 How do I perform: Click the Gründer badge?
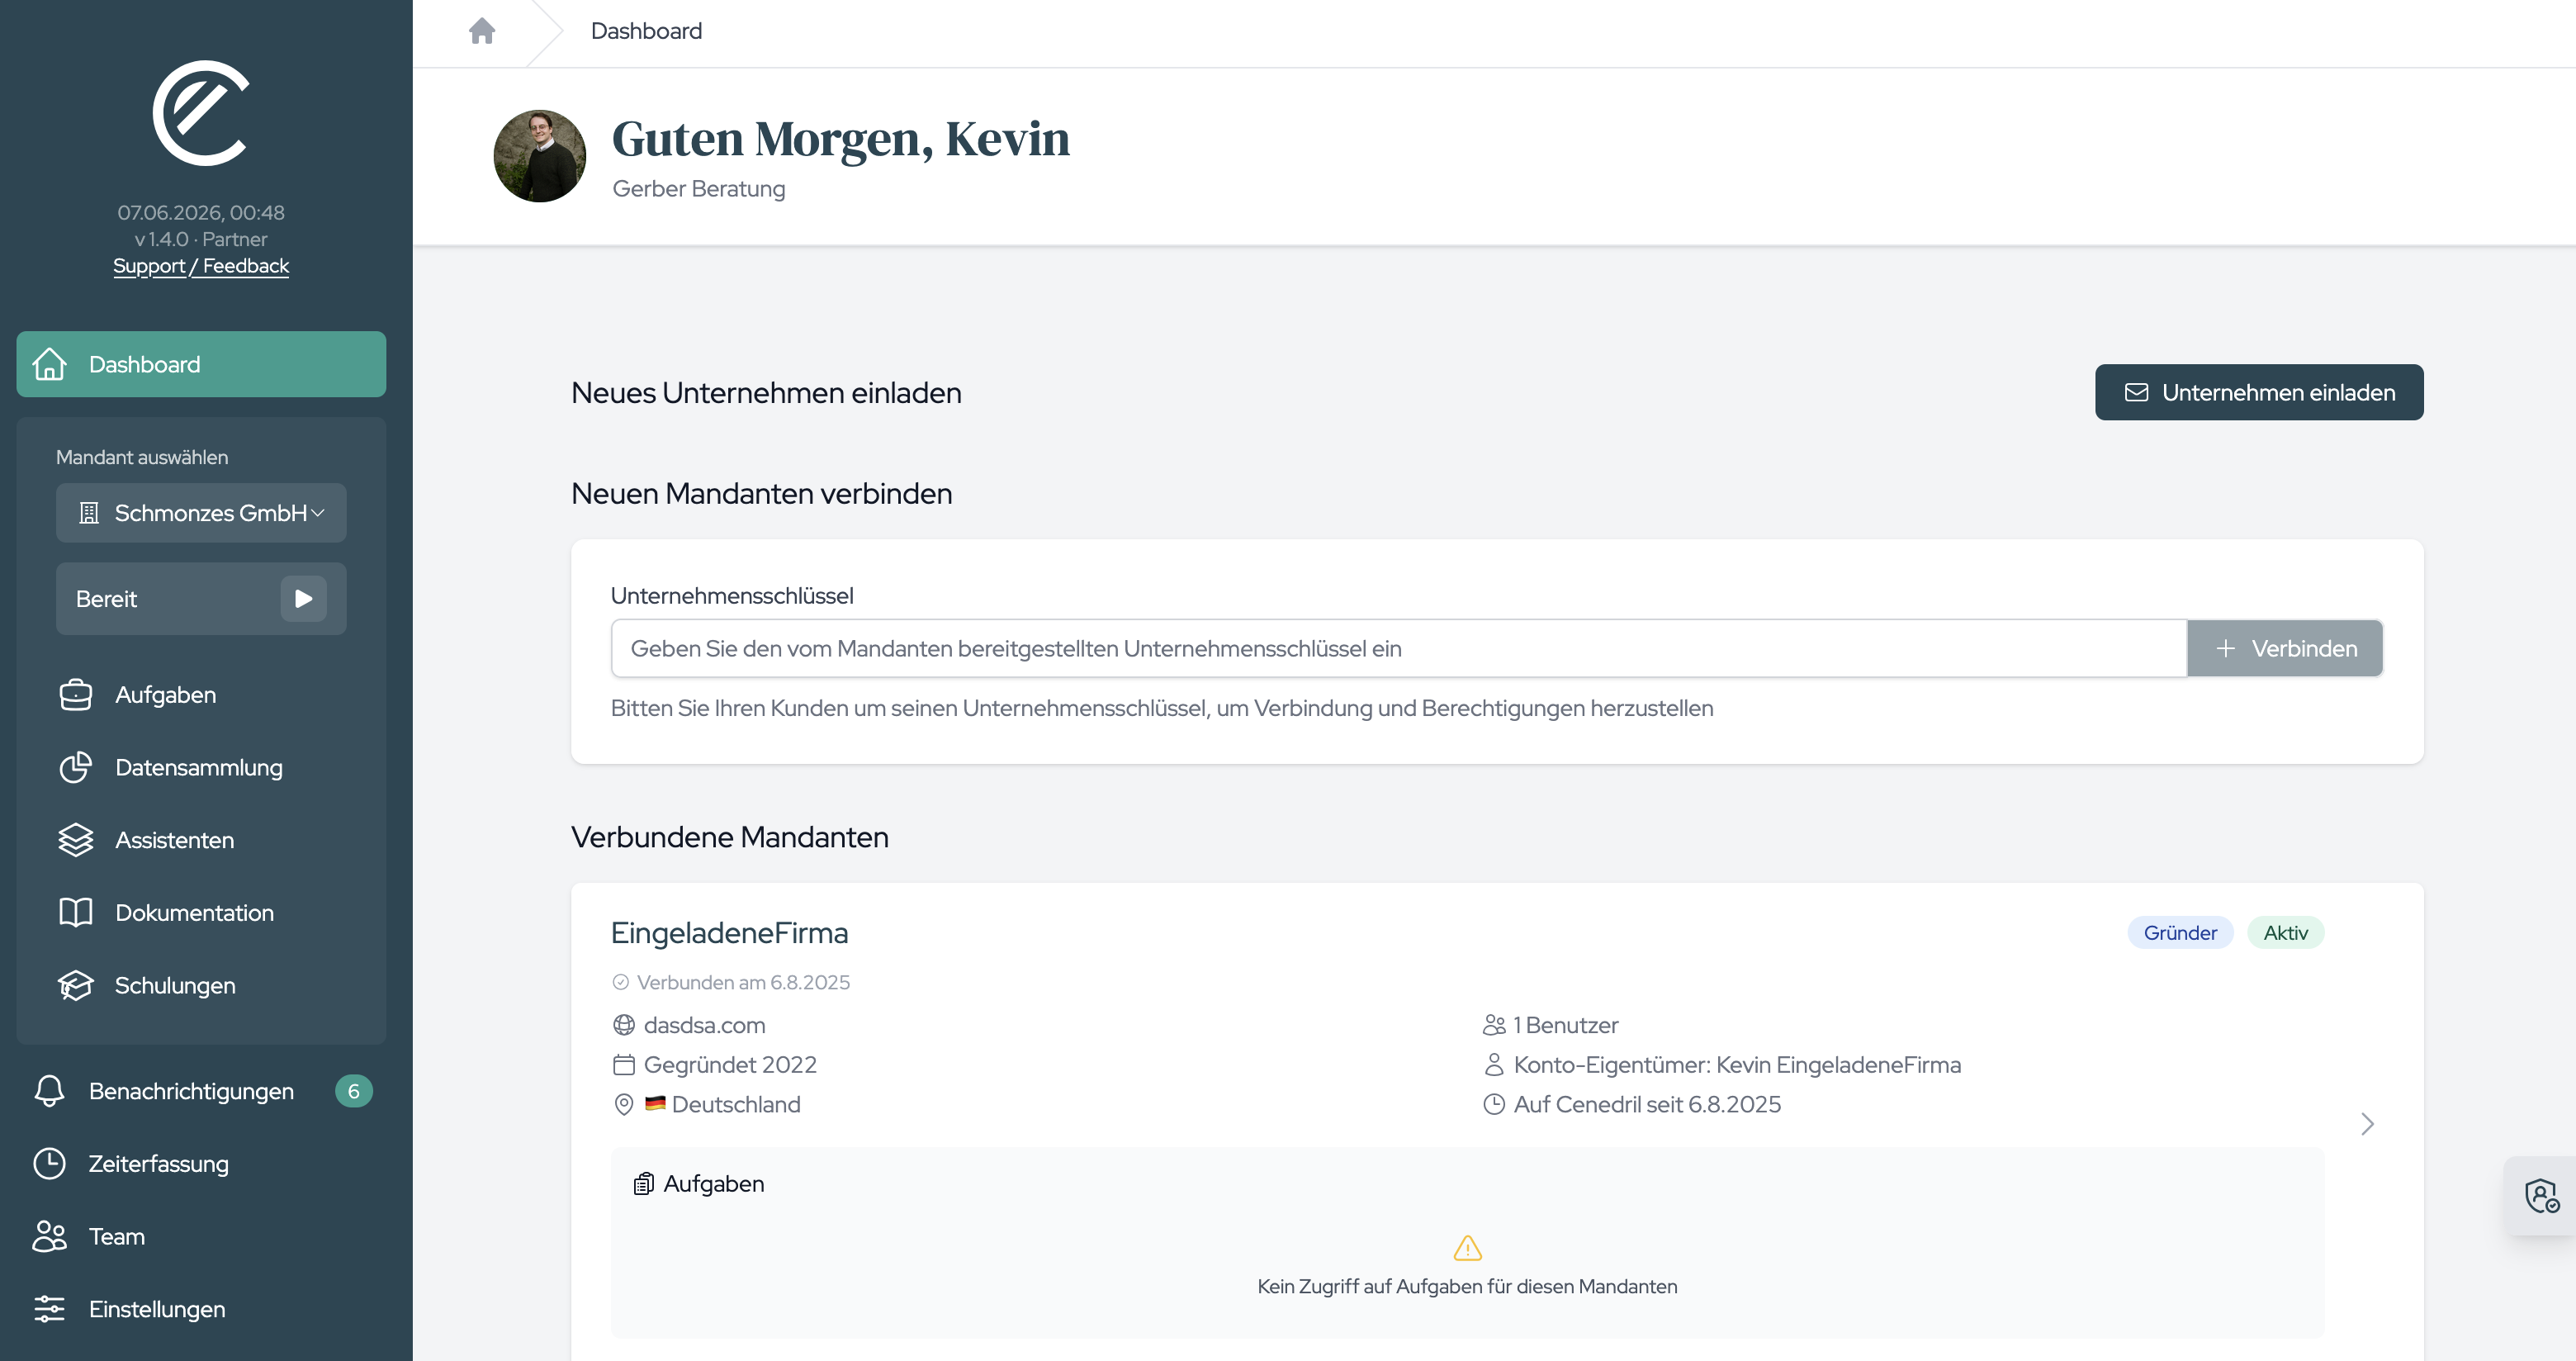2180,933
